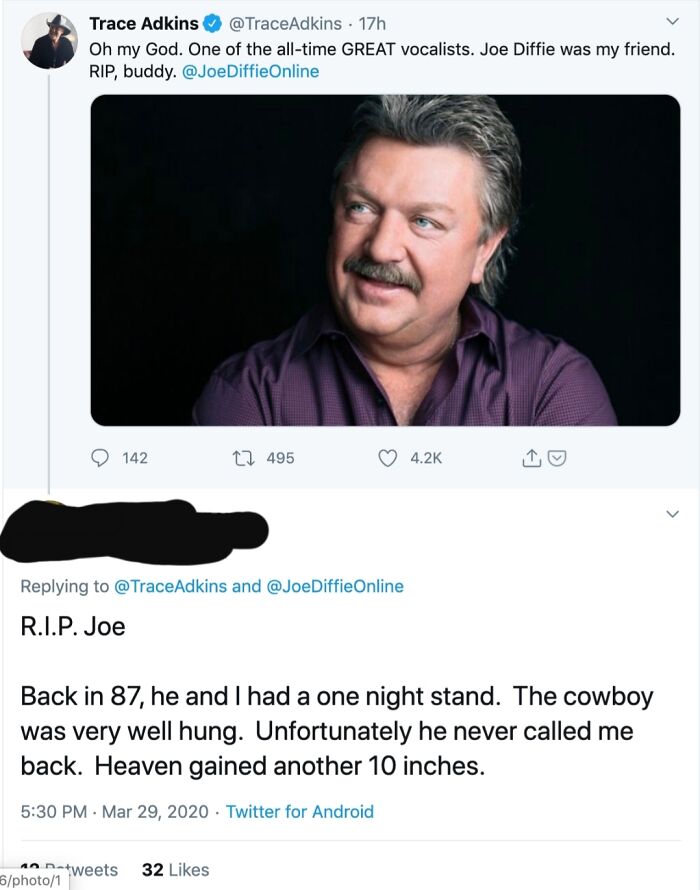Click @TraceAdkins in the Replying to line
The width and height of the screenshot is (700, 890).
[171, 586]
